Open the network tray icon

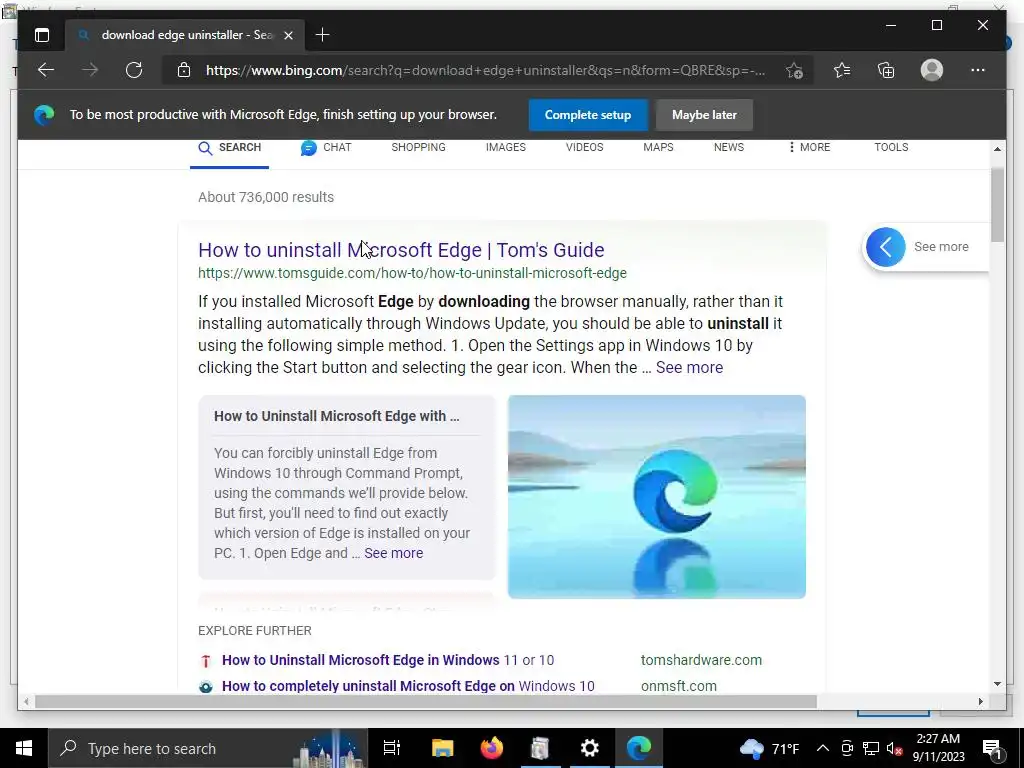(871, 748)
